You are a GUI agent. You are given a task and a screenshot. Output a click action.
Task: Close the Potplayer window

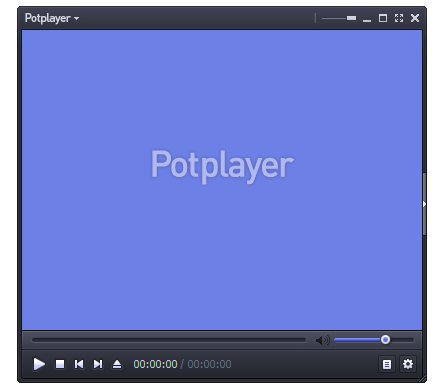[x=415, y=18]
